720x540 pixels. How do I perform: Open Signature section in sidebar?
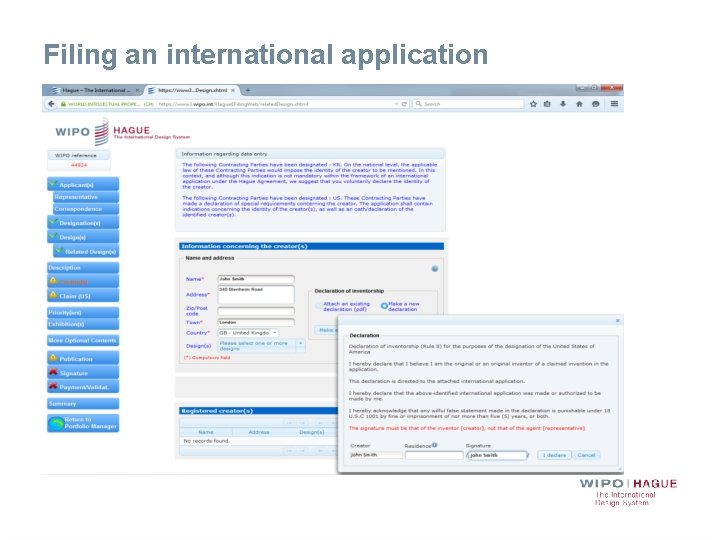coord(83,373)
